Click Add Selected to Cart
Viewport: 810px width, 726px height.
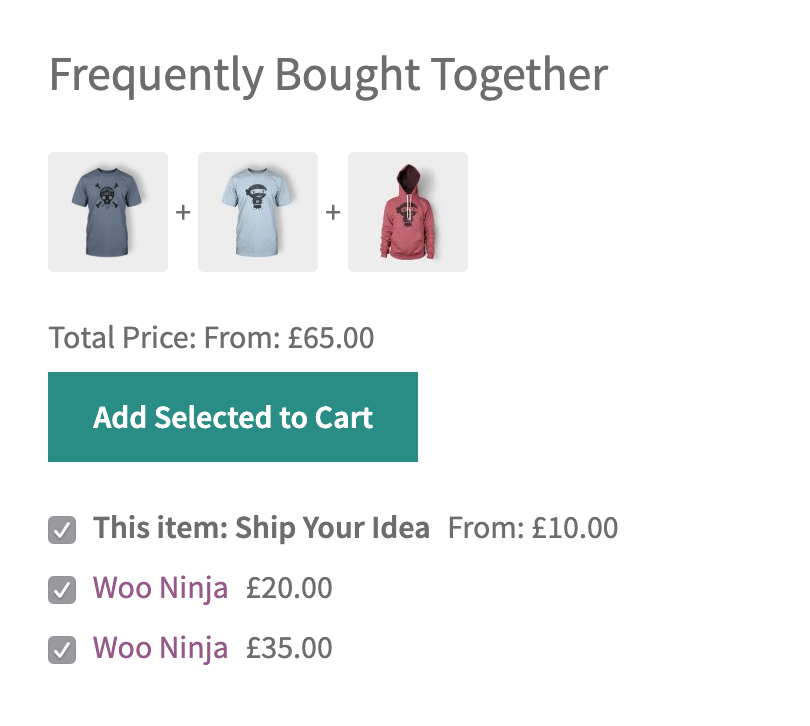(232, 417)
